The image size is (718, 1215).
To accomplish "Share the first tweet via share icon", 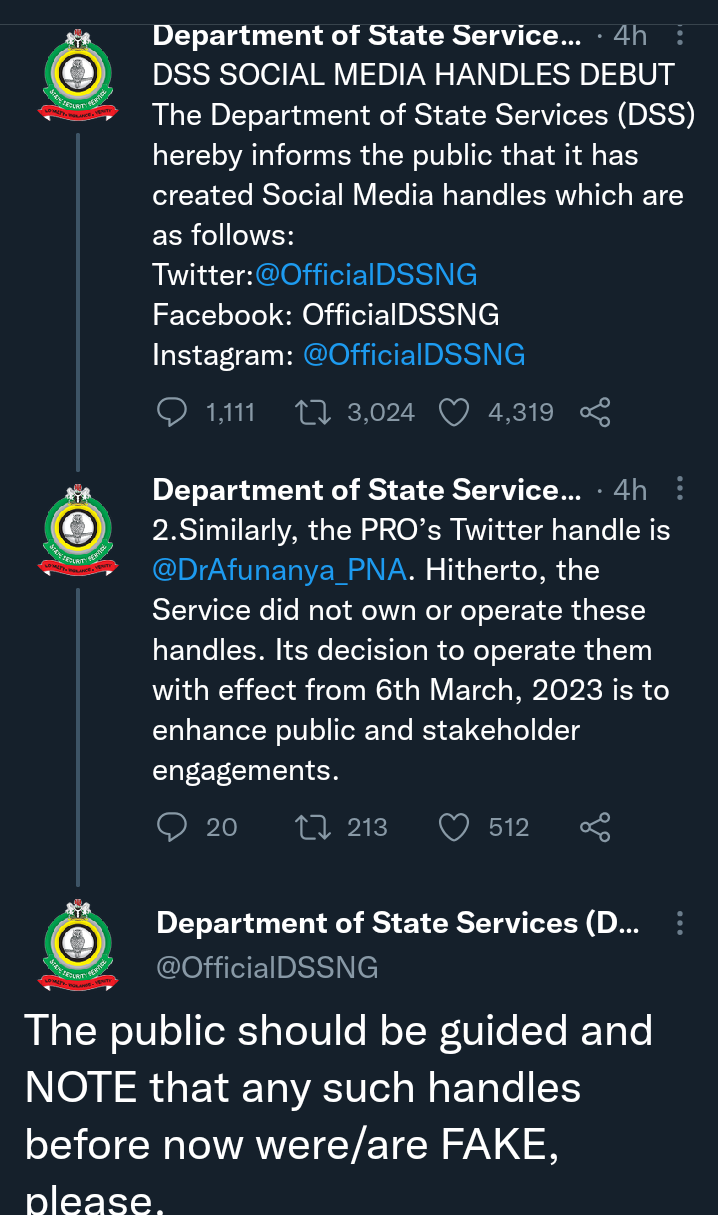I will point(595,412).
